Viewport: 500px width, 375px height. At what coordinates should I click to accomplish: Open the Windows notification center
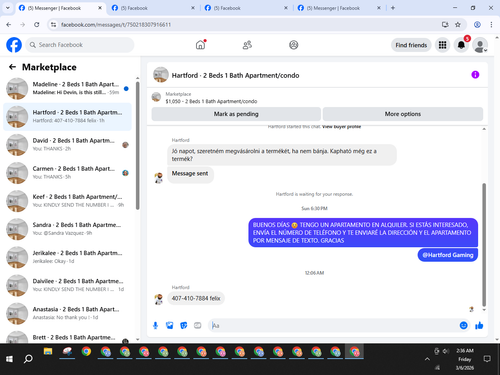(x=487, y=359)
